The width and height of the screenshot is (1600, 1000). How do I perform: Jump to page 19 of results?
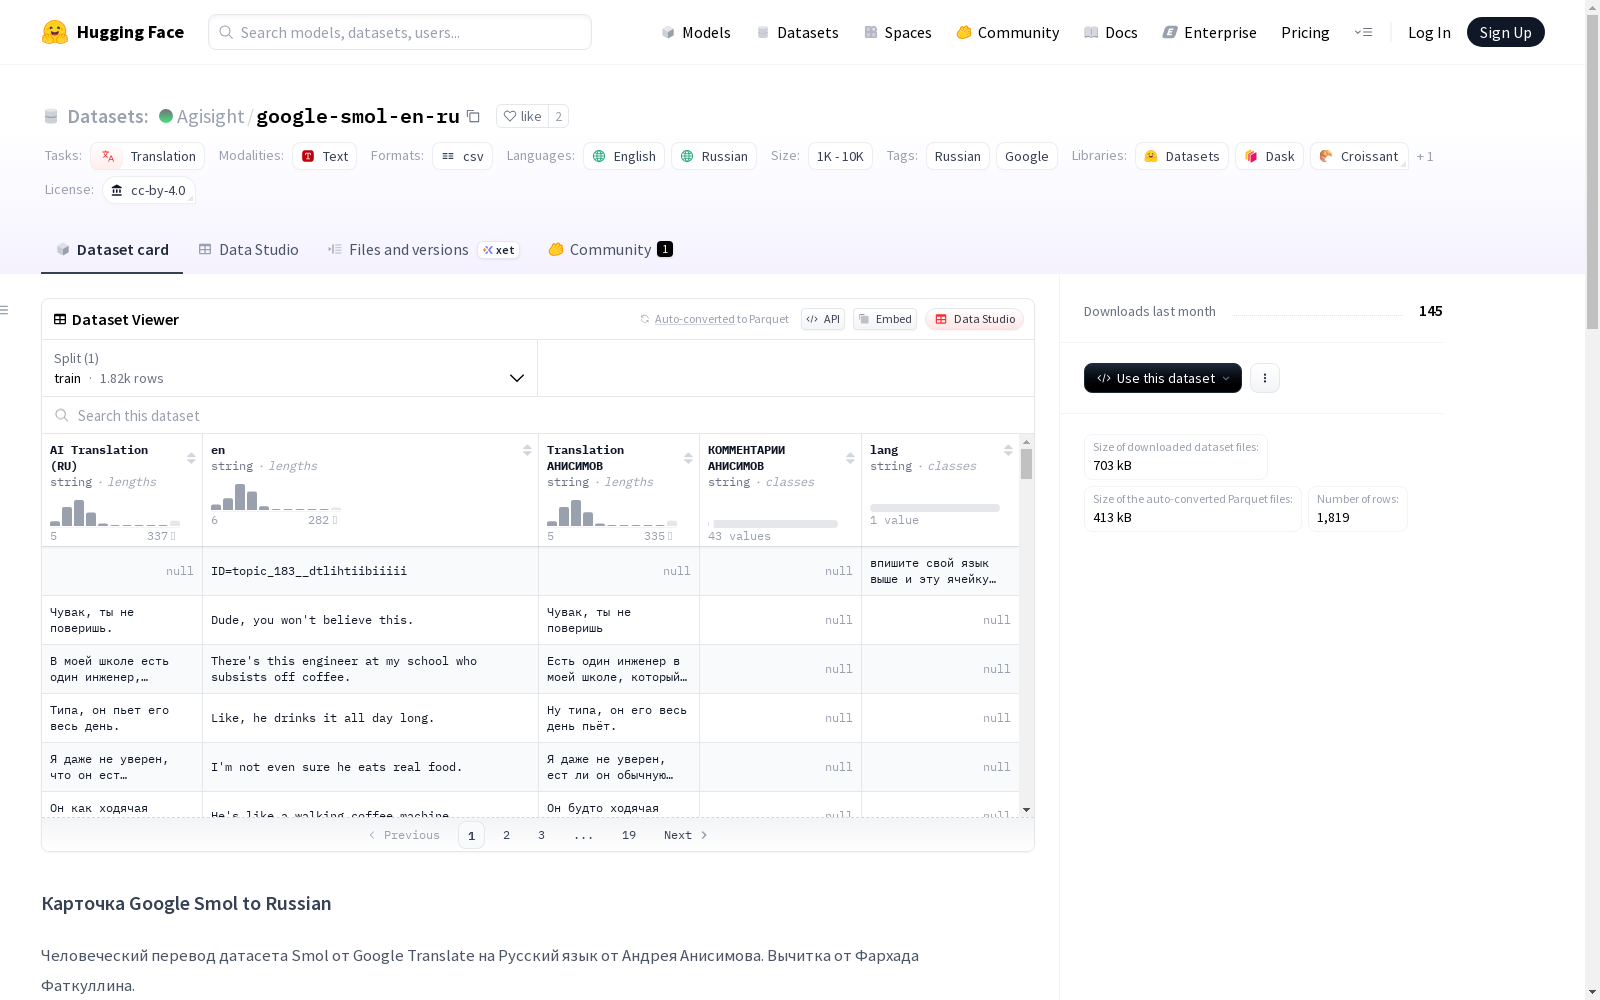[629, 835]
